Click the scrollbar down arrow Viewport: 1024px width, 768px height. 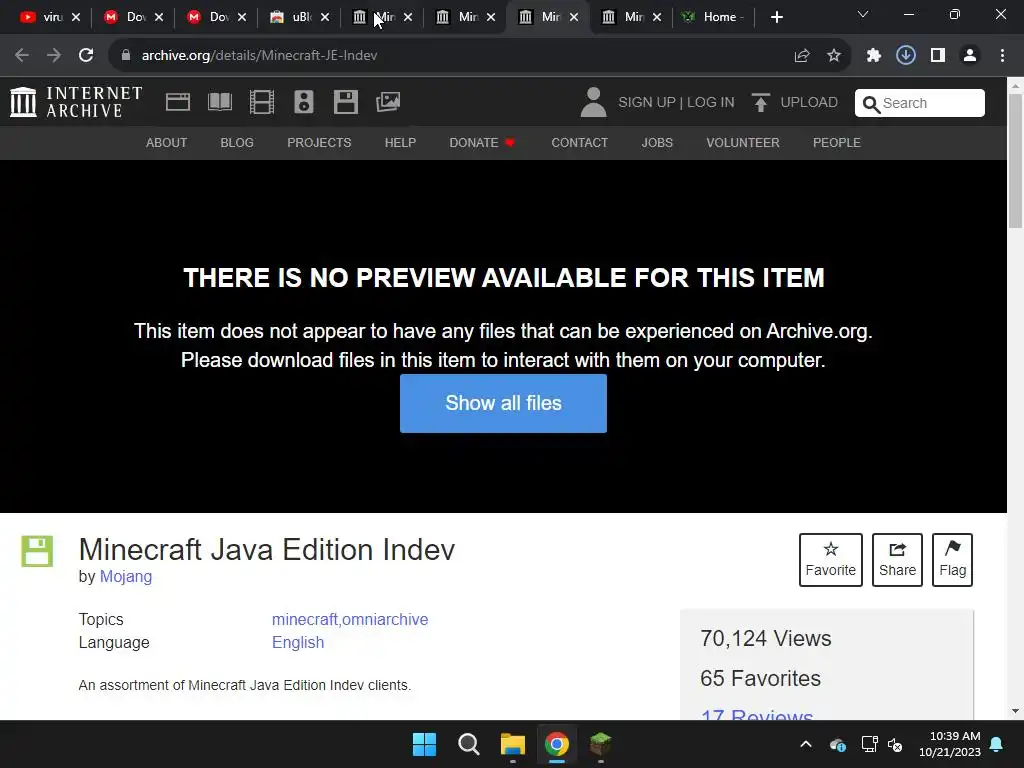click(1016, 711)
